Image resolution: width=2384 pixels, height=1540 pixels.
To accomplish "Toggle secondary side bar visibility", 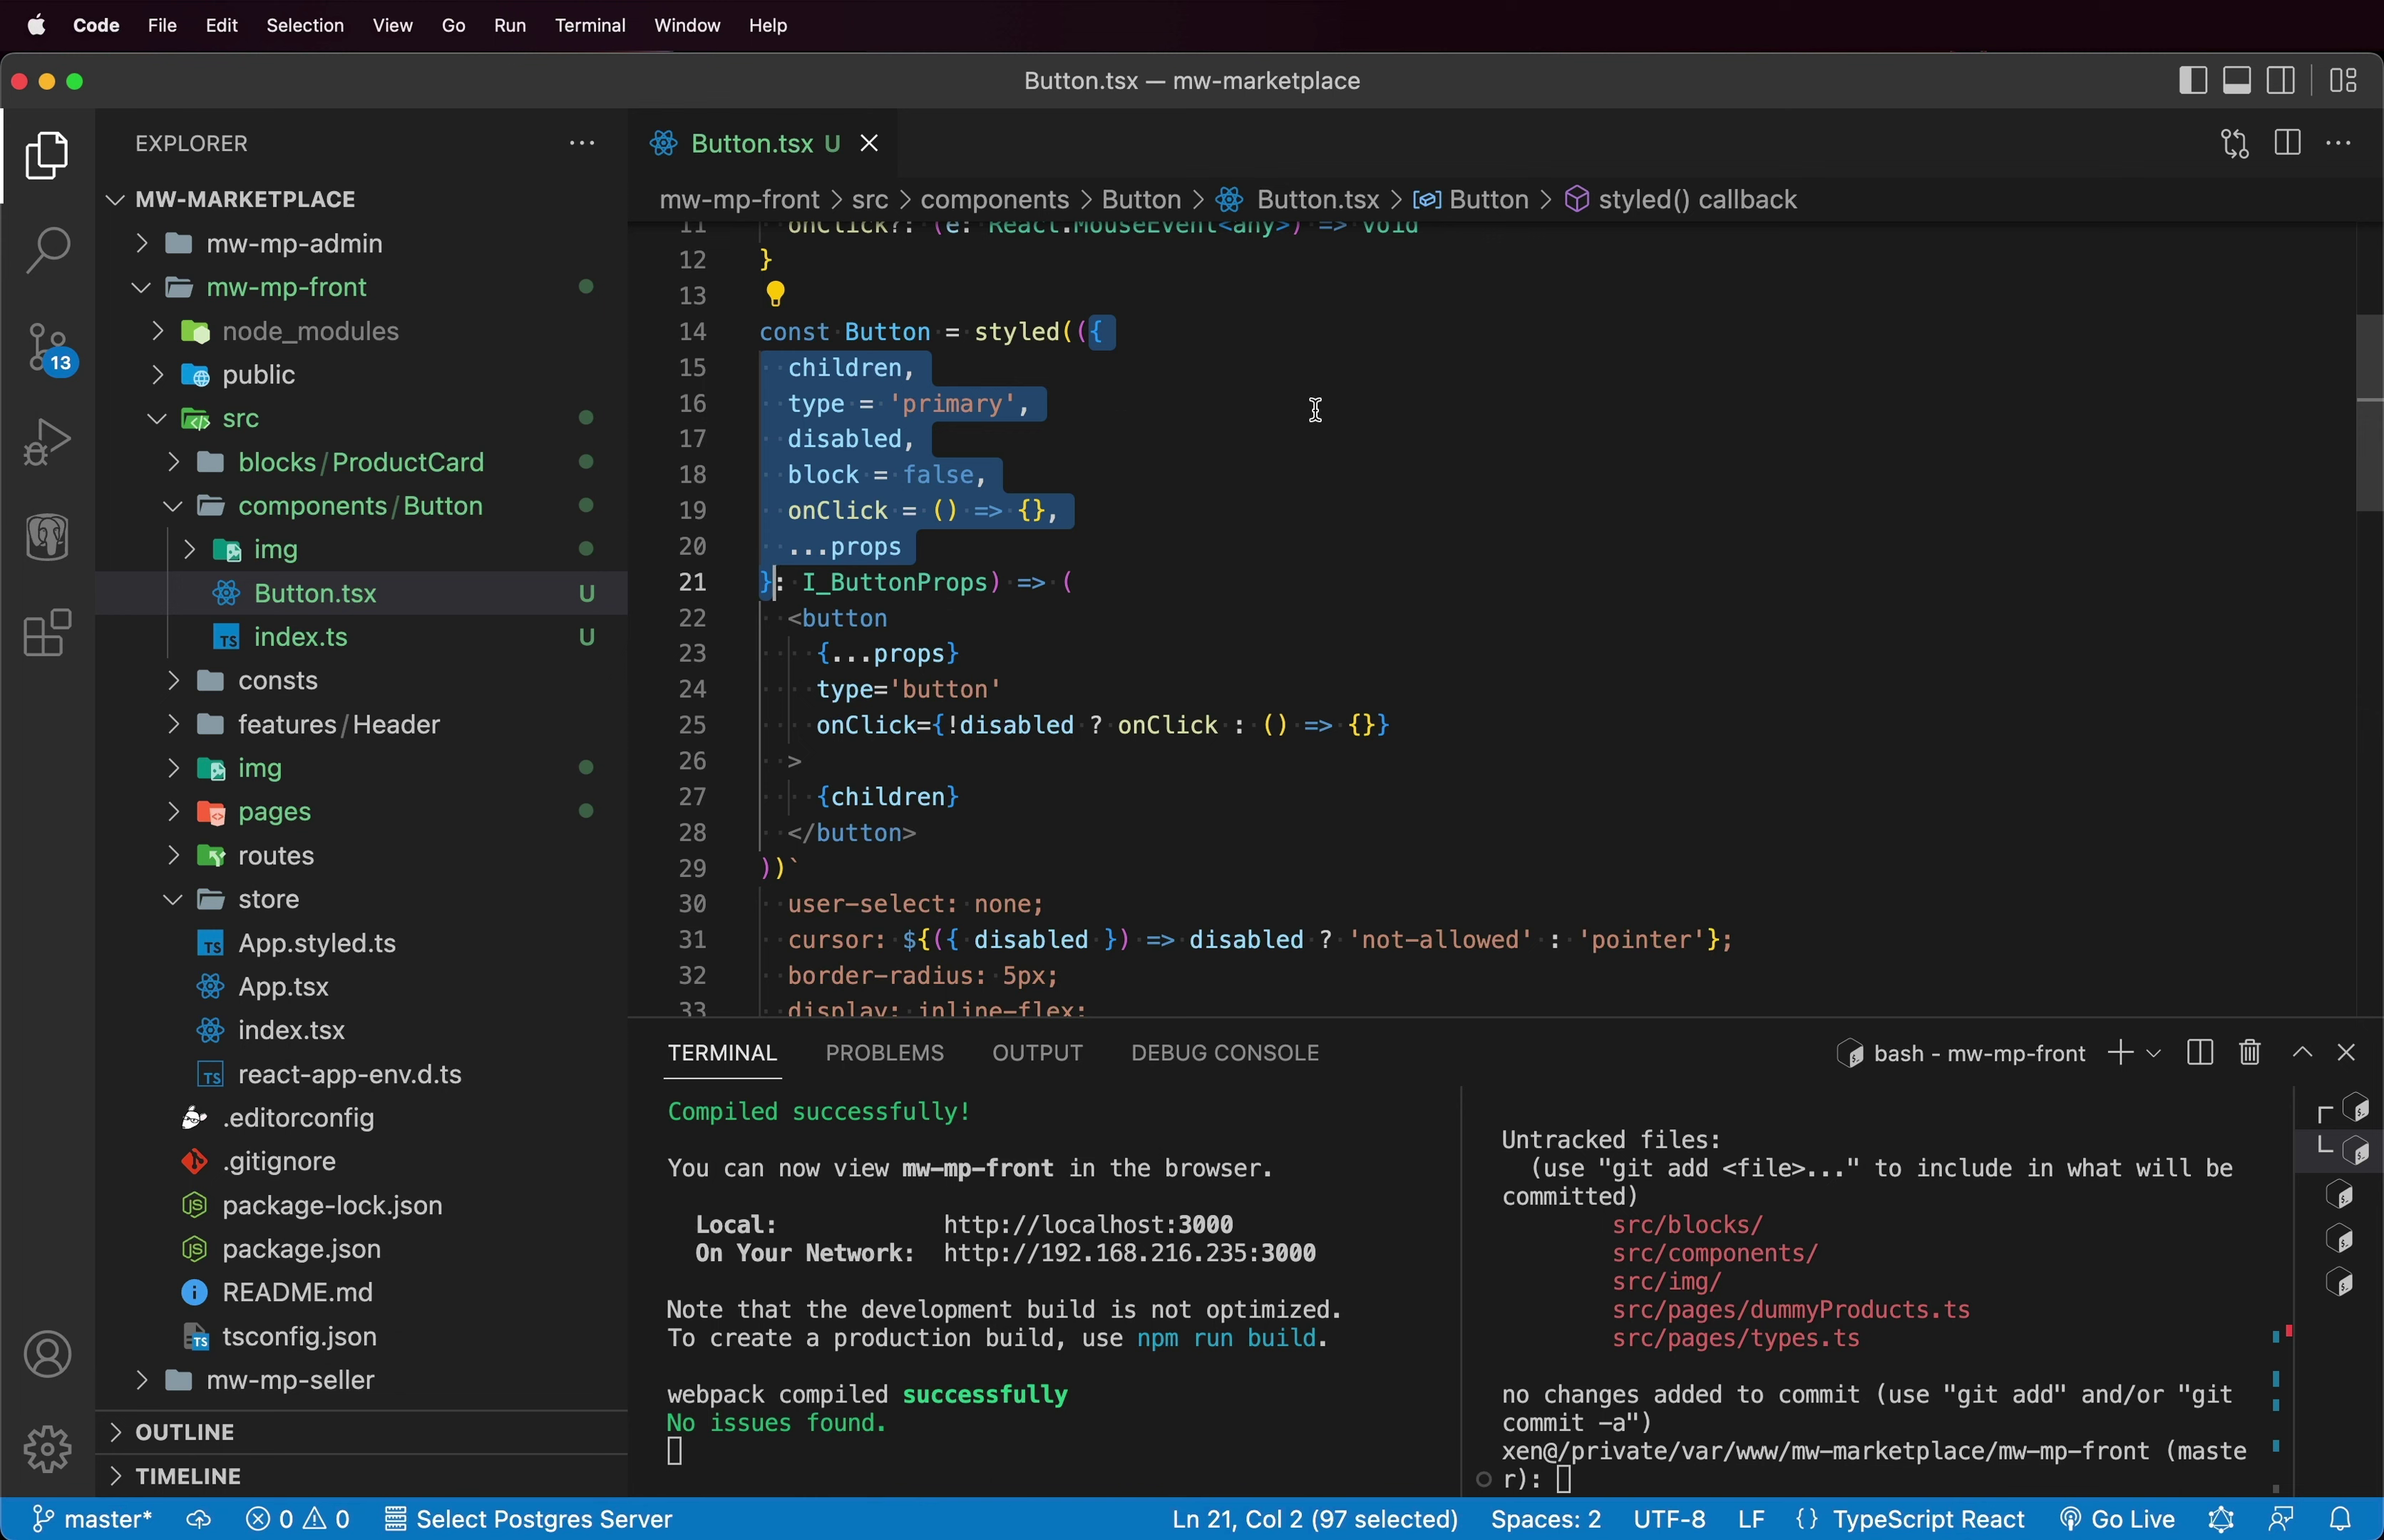I will [x=2281, y=80].
